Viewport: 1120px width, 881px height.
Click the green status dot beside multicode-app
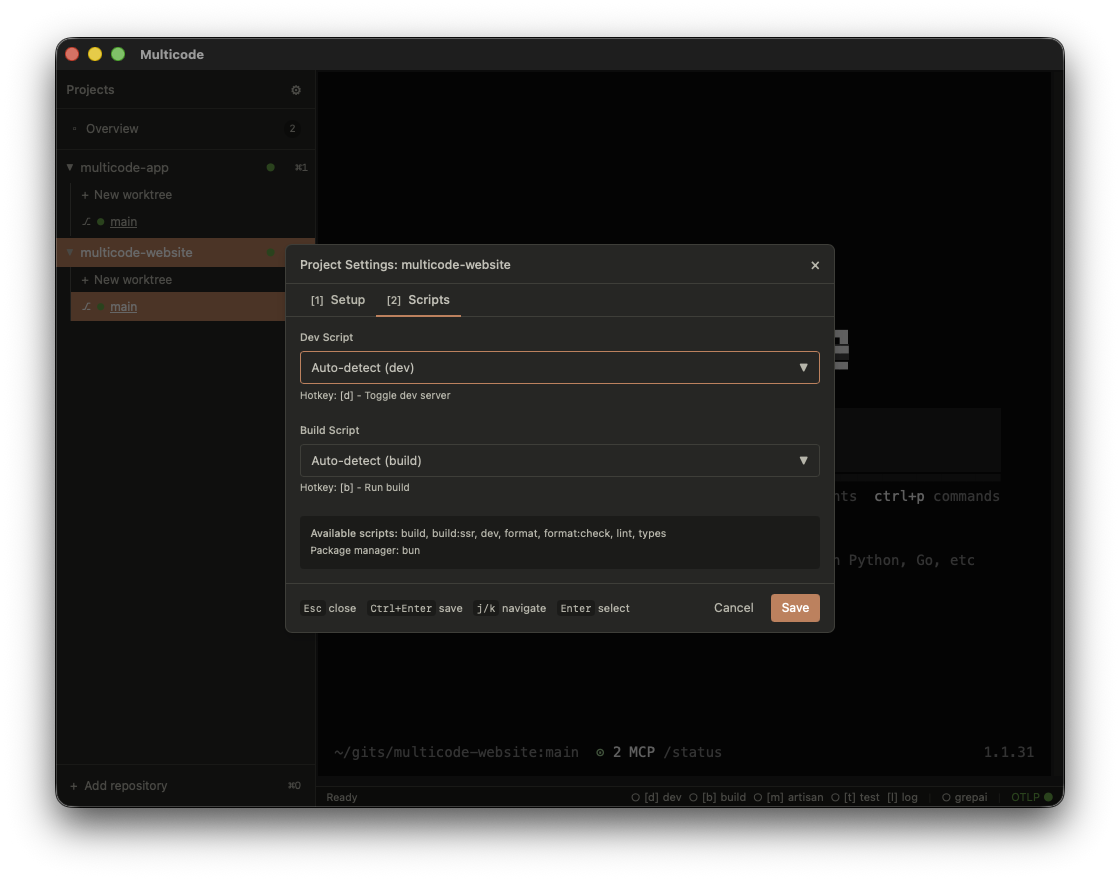[270, 167]
